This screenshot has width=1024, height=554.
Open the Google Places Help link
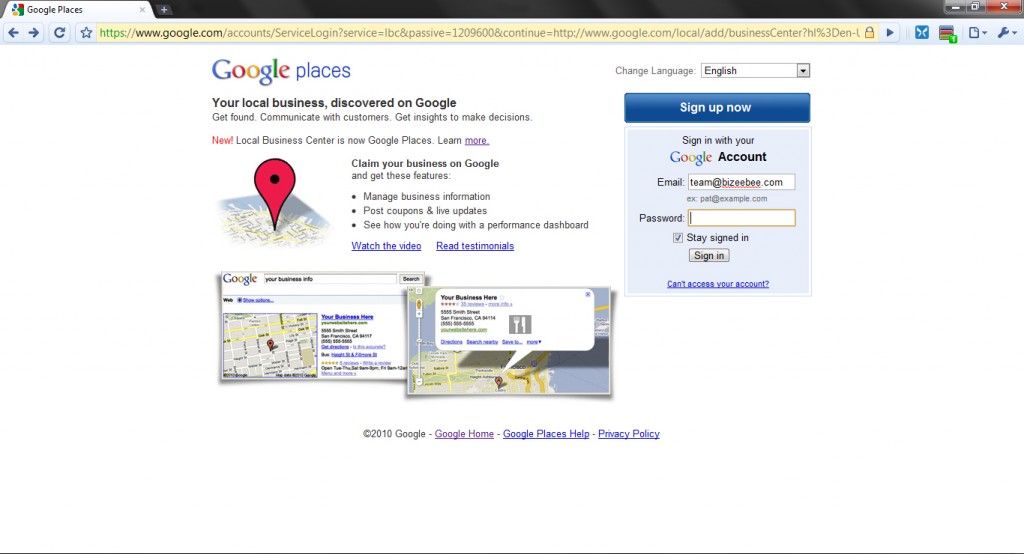coord(546,434)
